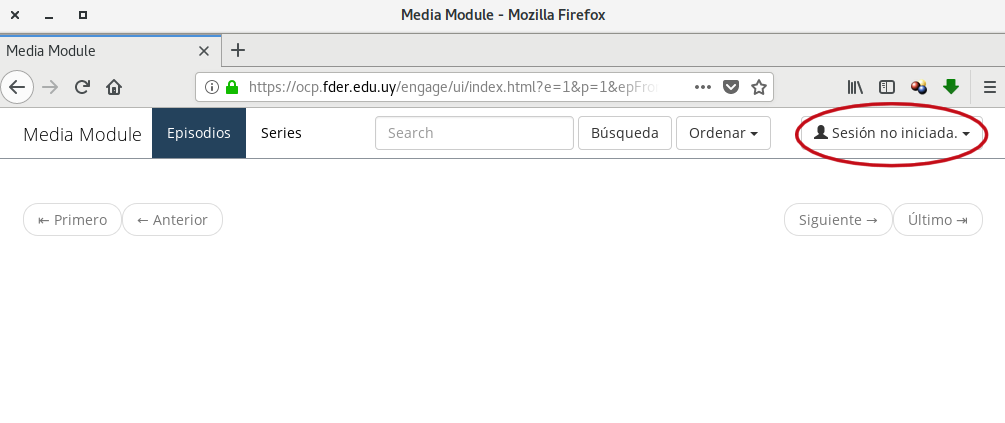Open page actions three-dot menu
The width and height of the screenshot is (1005, 423).
pos(702,87)
